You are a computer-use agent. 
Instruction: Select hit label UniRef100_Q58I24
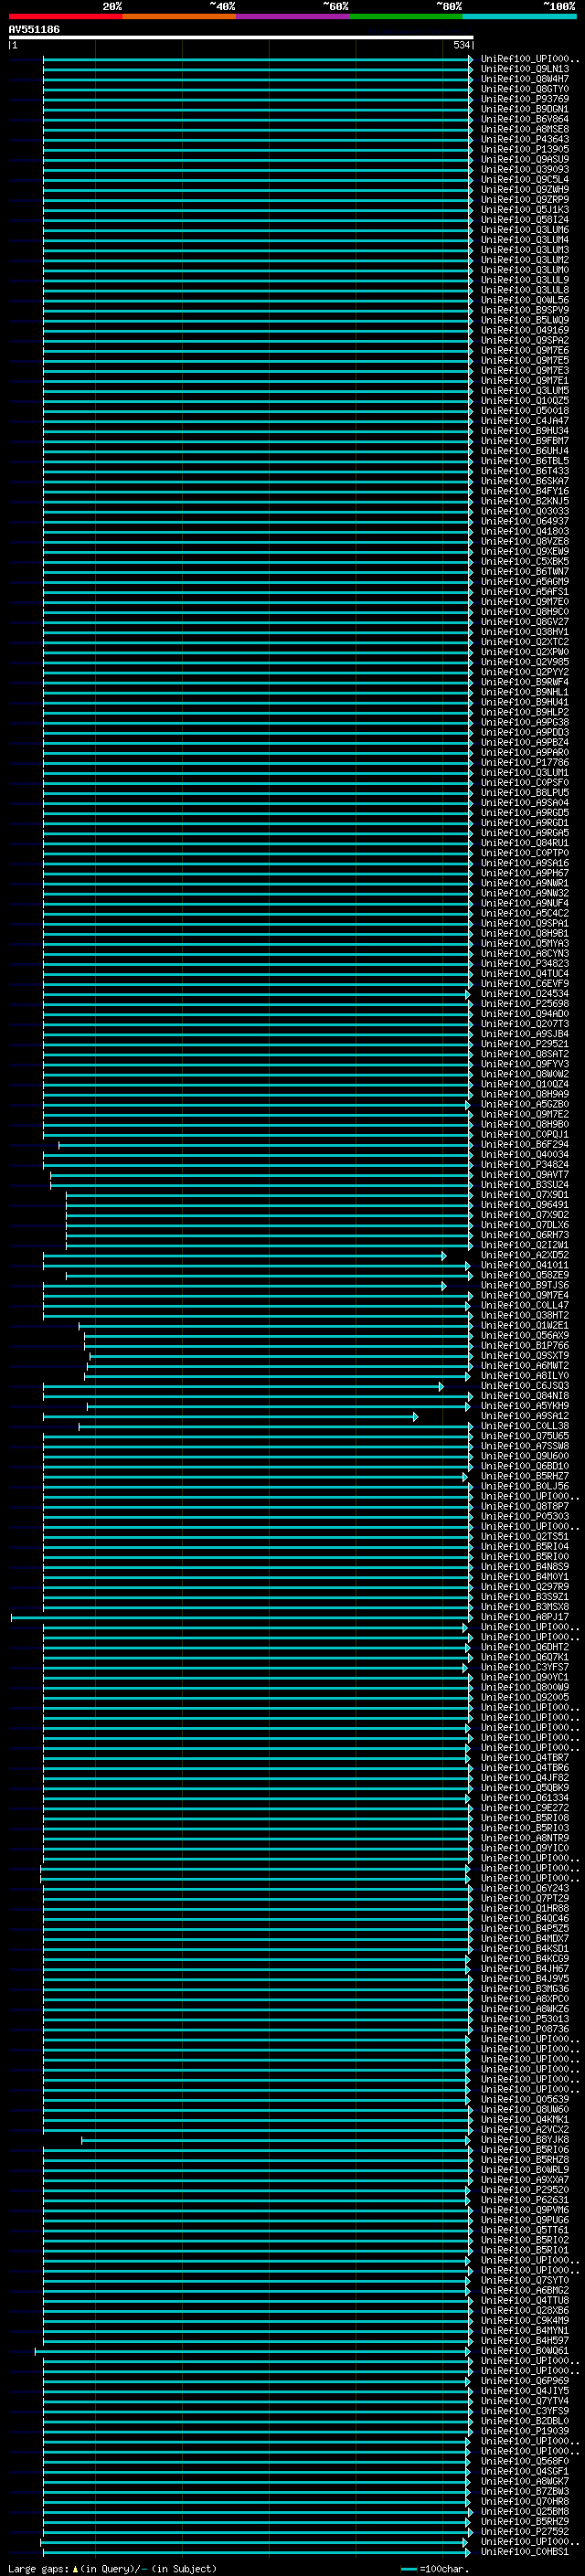pyautogui.click(x=525, y=219)
